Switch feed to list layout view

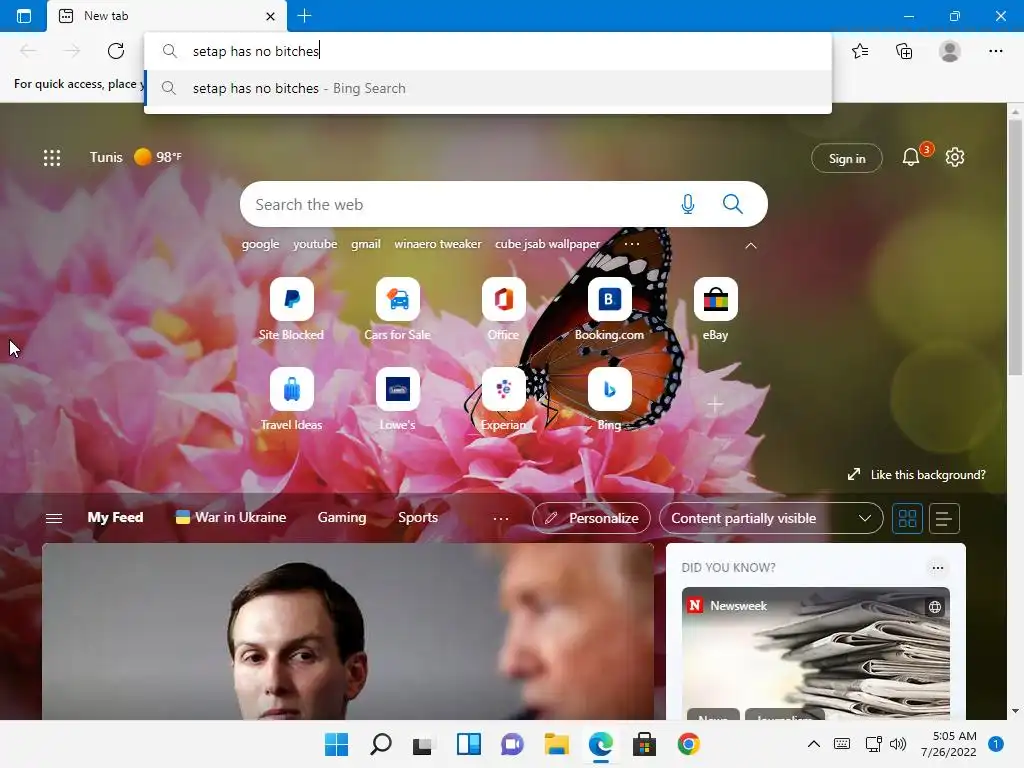pos(944,519)
